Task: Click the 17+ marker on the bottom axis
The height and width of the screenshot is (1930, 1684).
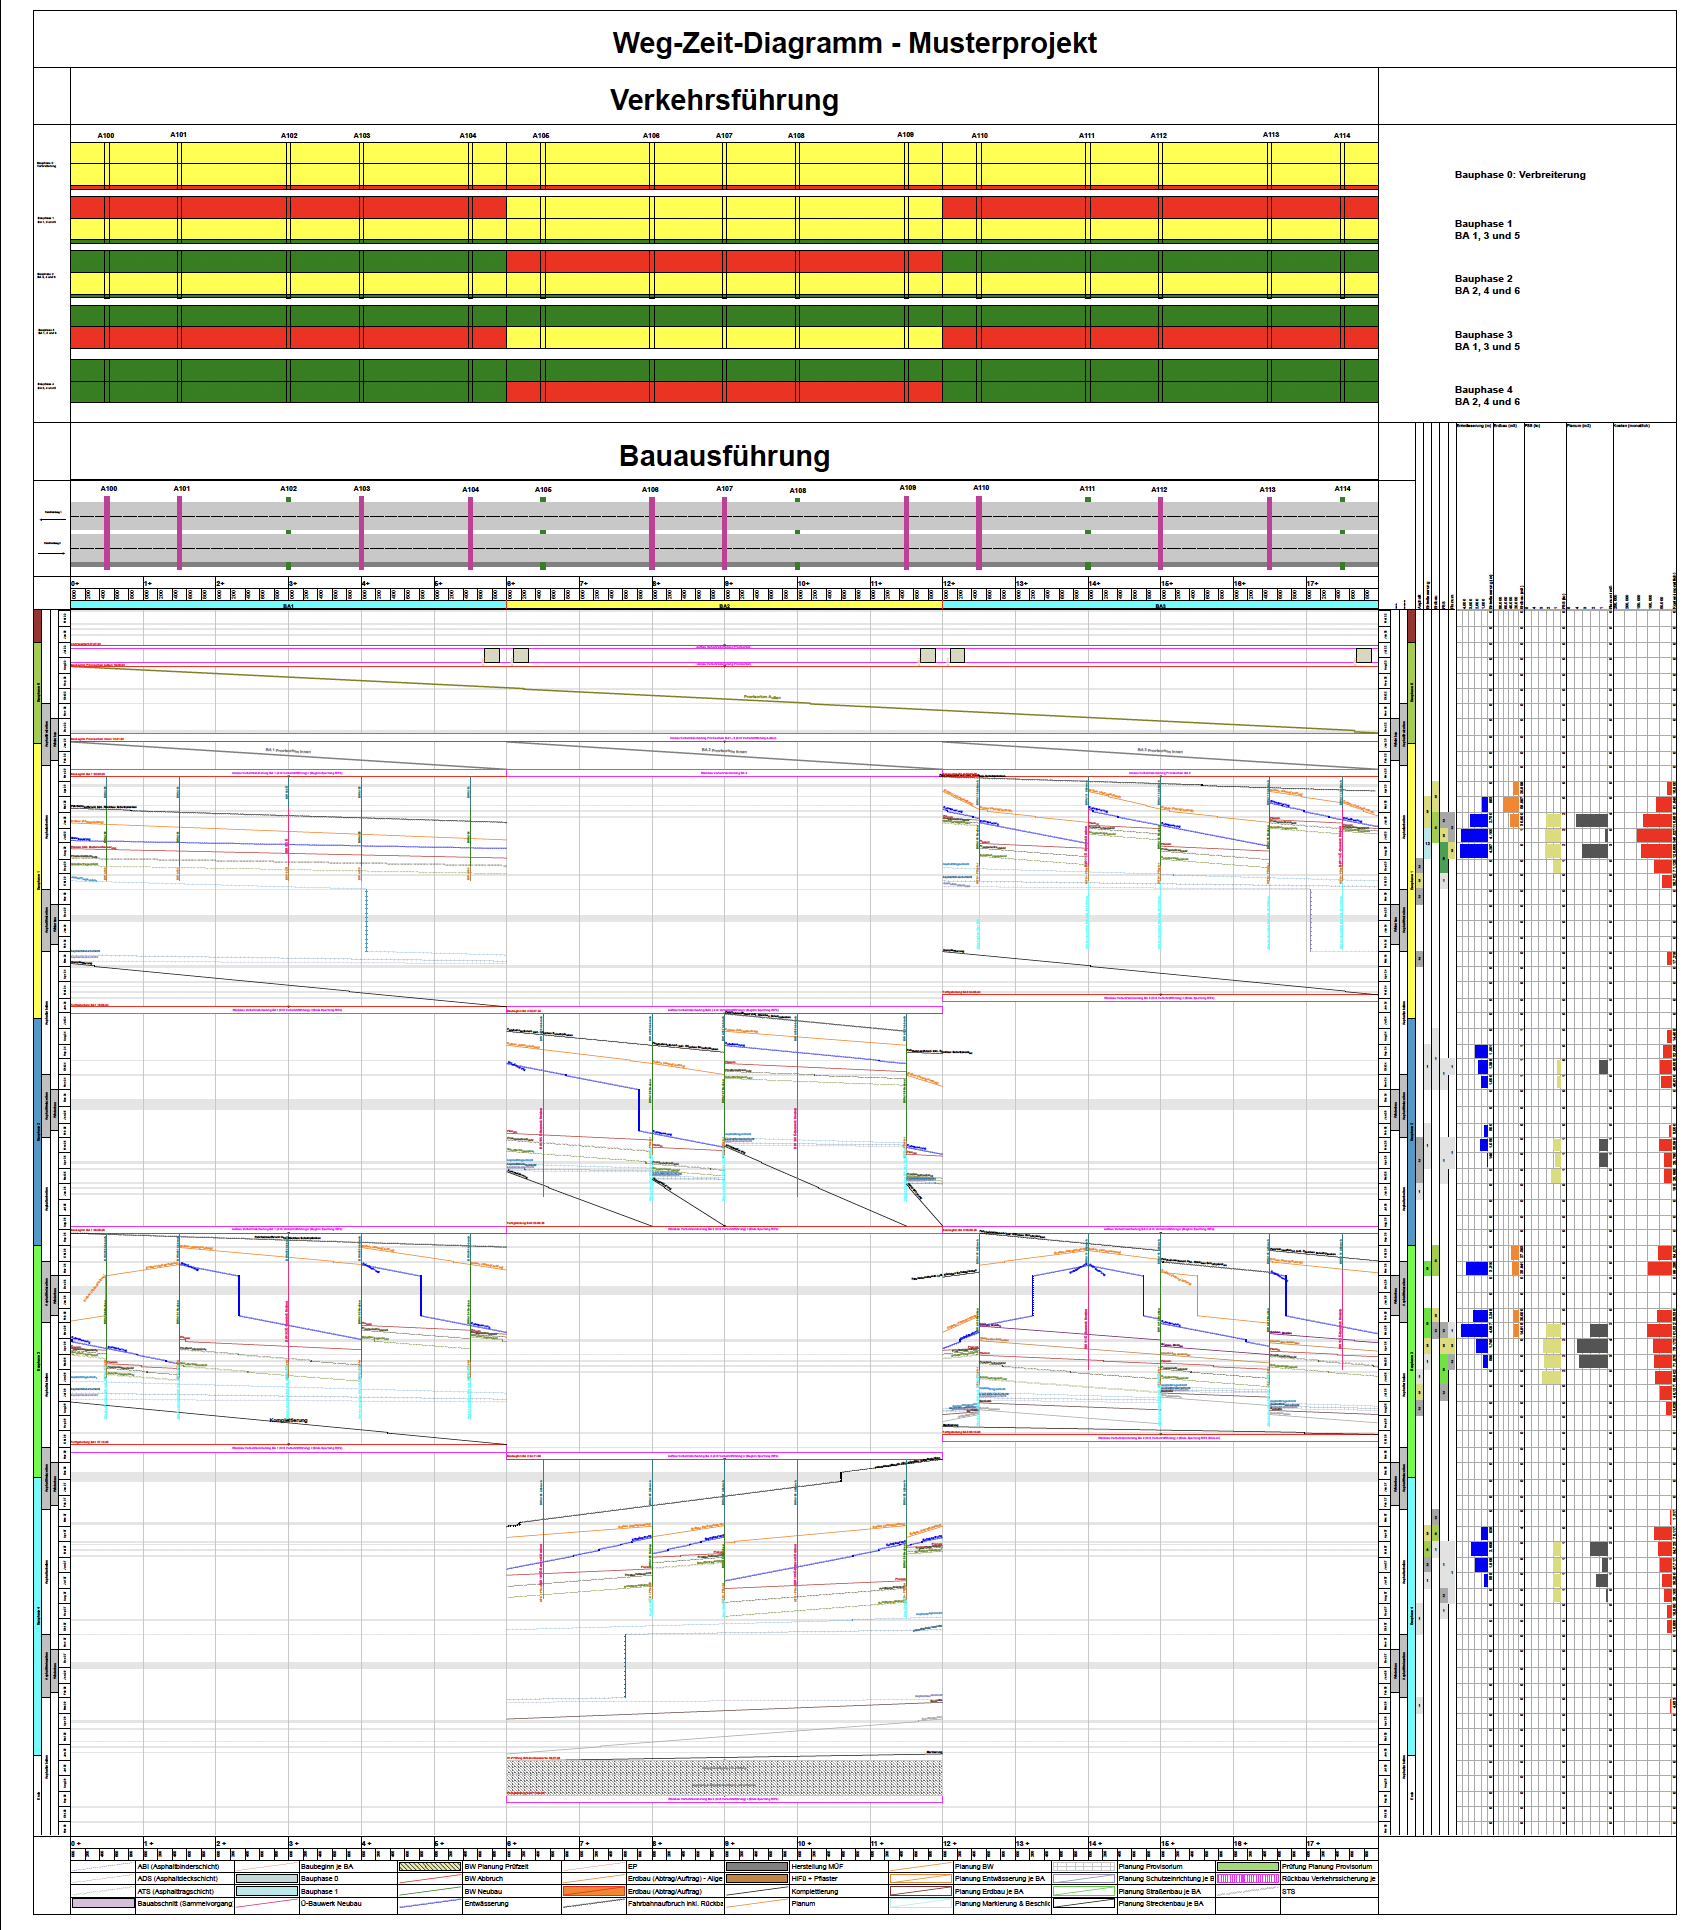Action: click(x=1313, y=1843)
